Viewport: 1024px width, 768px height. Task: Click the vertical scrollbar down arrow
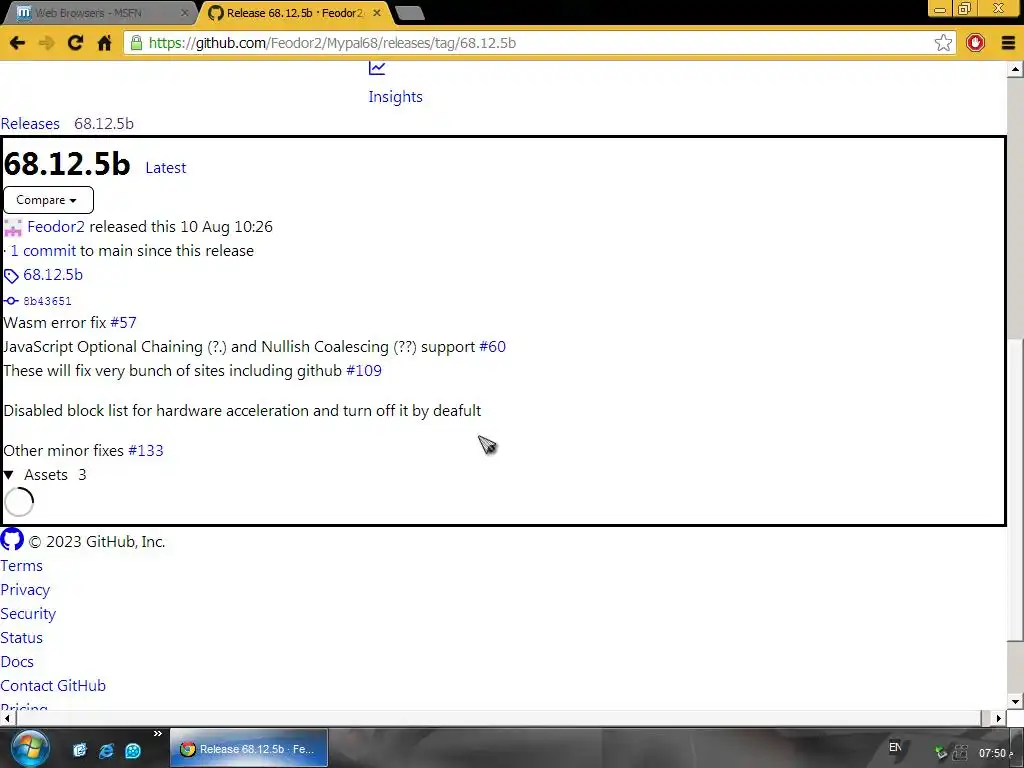(x=1015, y=703)
